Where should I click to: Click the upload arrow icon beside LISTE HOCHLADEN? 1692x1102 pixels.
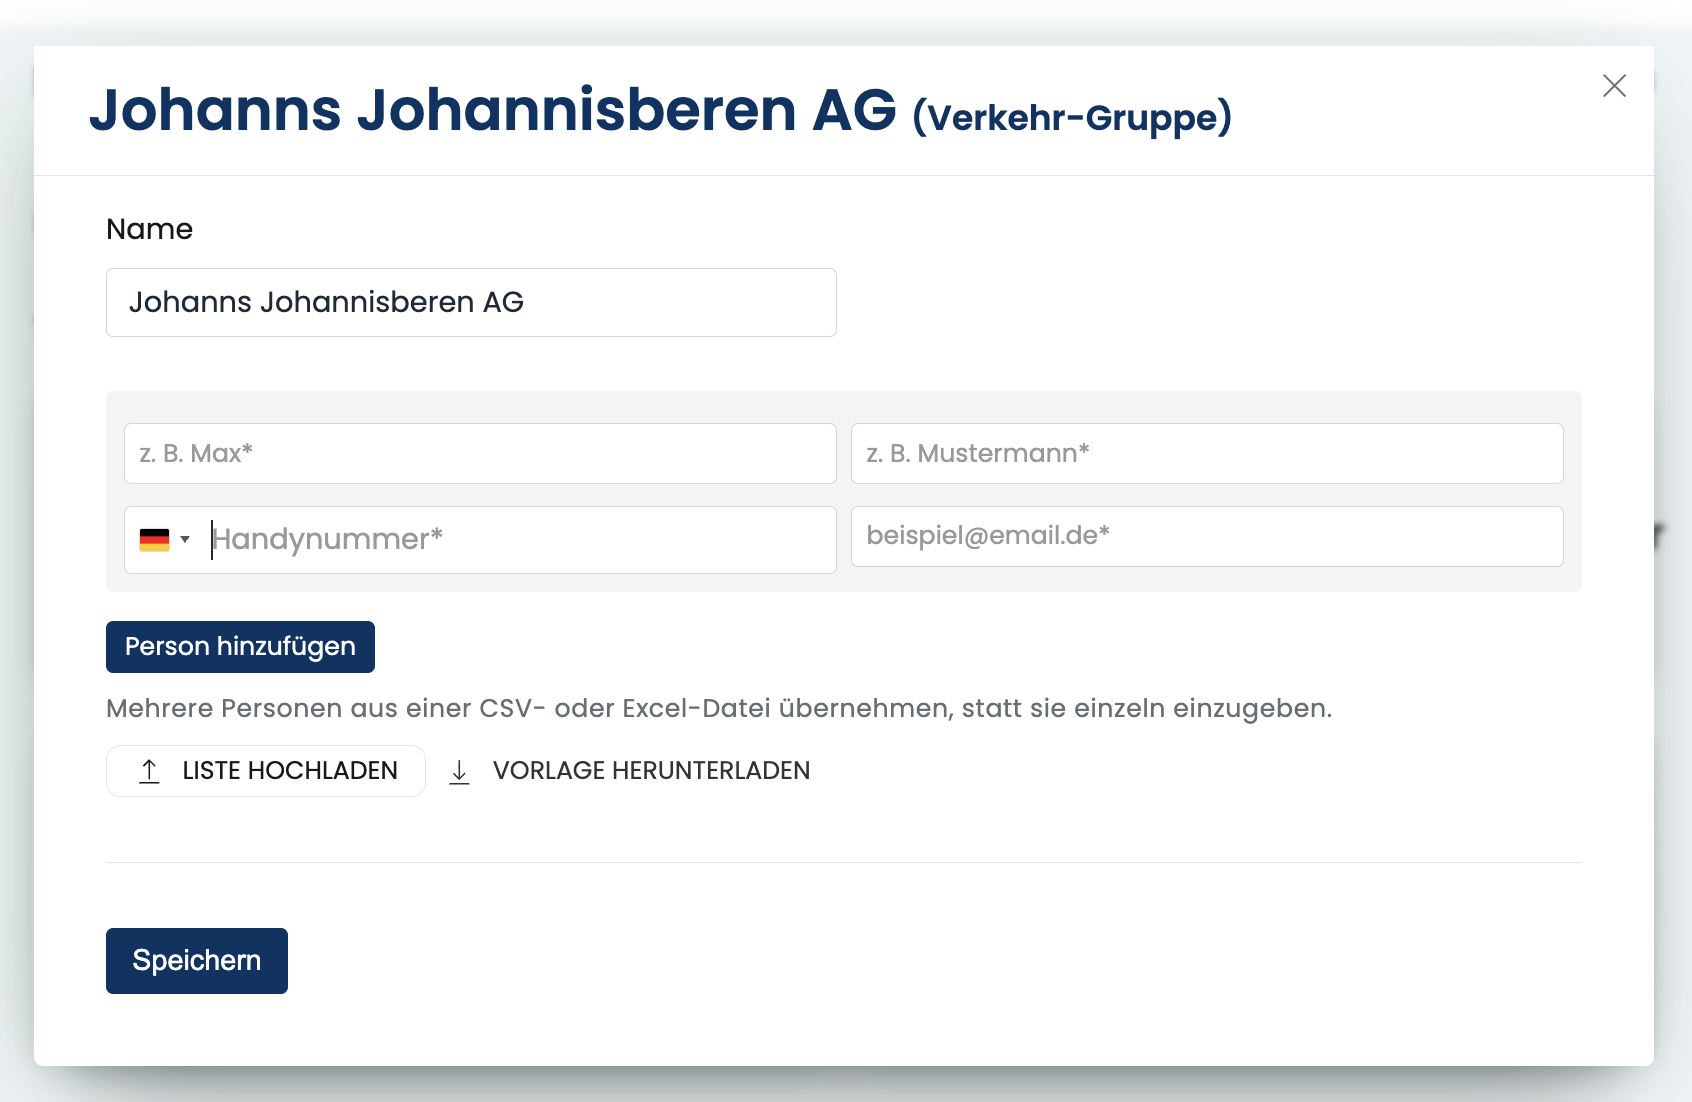149,771
